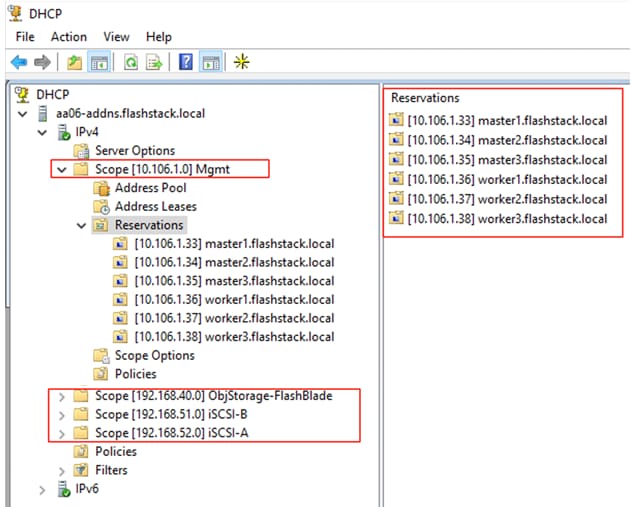Image resolution: width=631 pixels, height=507 pixels.
Task: Select [10.106.1.38] worker3.flashstack.local in tree
Action: (x=234, y=337)
